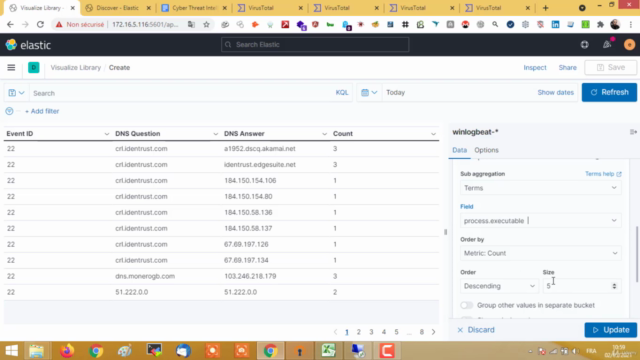Image resolution: width=640 pixels, height=360 pixels.
Task: Open the newsfeed bell notifications
Action: (x=607, y=45)
